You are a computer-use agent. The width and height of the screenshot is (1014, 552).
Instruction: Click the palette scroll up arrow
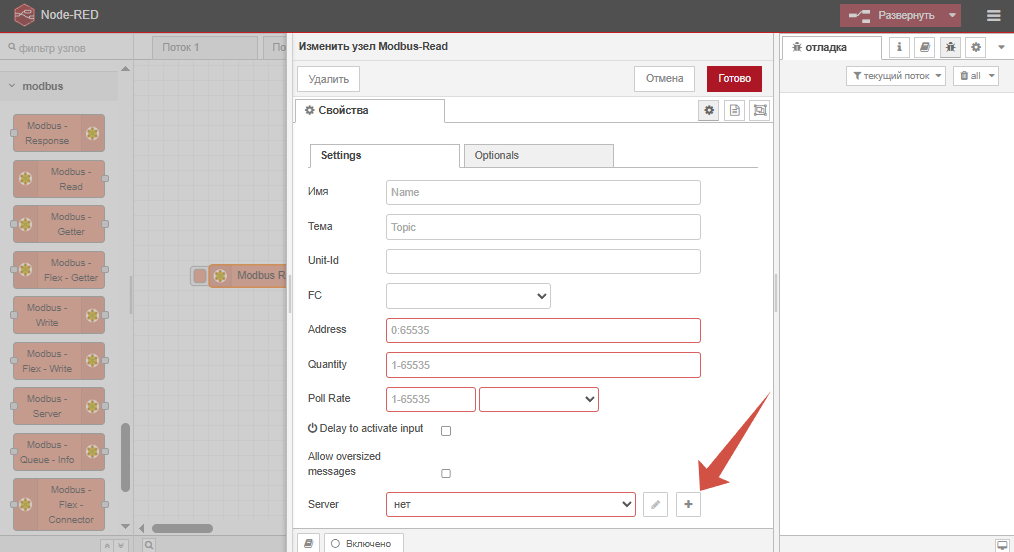pos(125,69)
